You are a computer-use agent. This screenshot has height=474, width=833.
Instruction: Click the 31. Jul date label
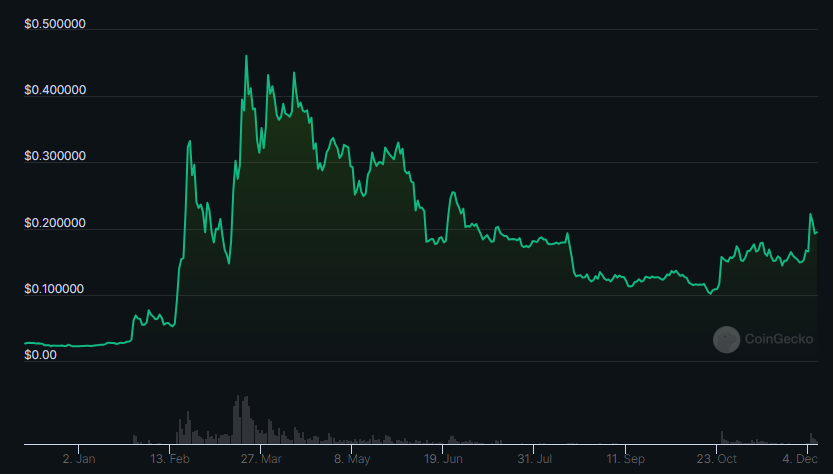534,459
